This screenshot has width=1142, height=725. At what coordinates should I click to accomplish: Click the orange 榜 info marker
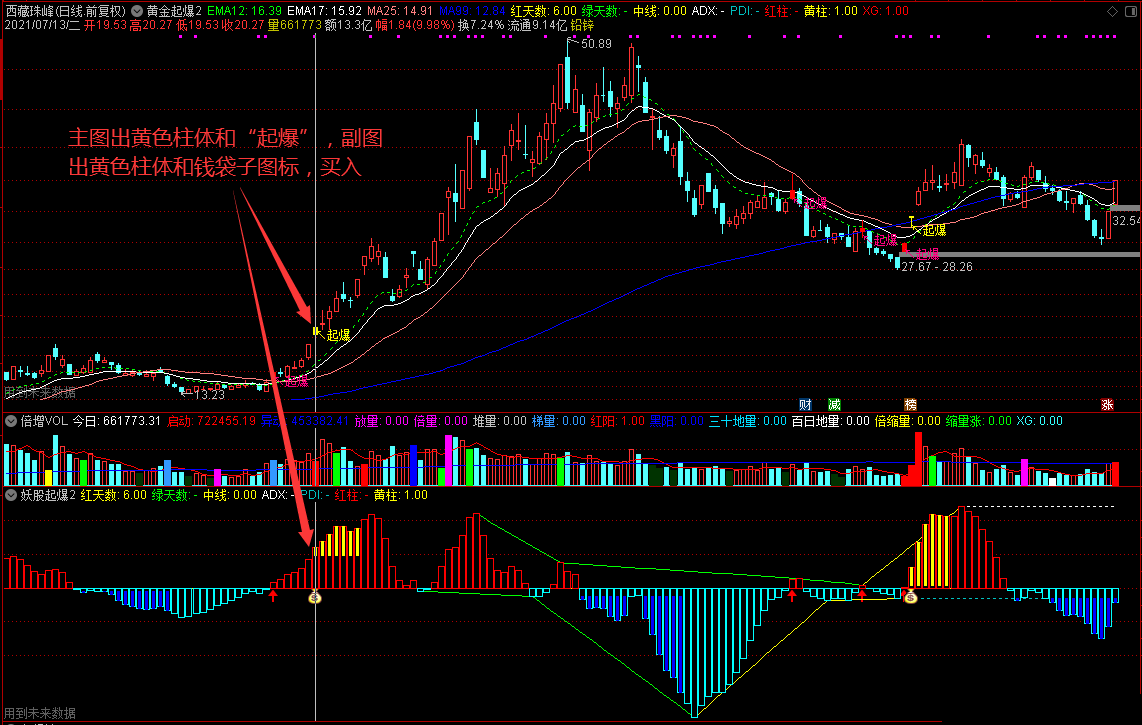(x=910, y=404)
